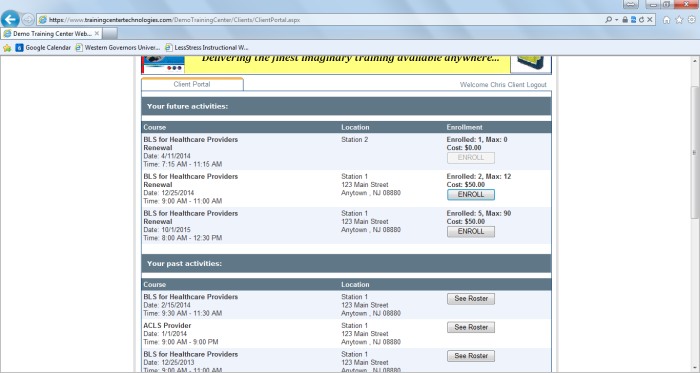Click the favorites bar add star icon
This screenshot has height=373, width=700.
[7, 47]
